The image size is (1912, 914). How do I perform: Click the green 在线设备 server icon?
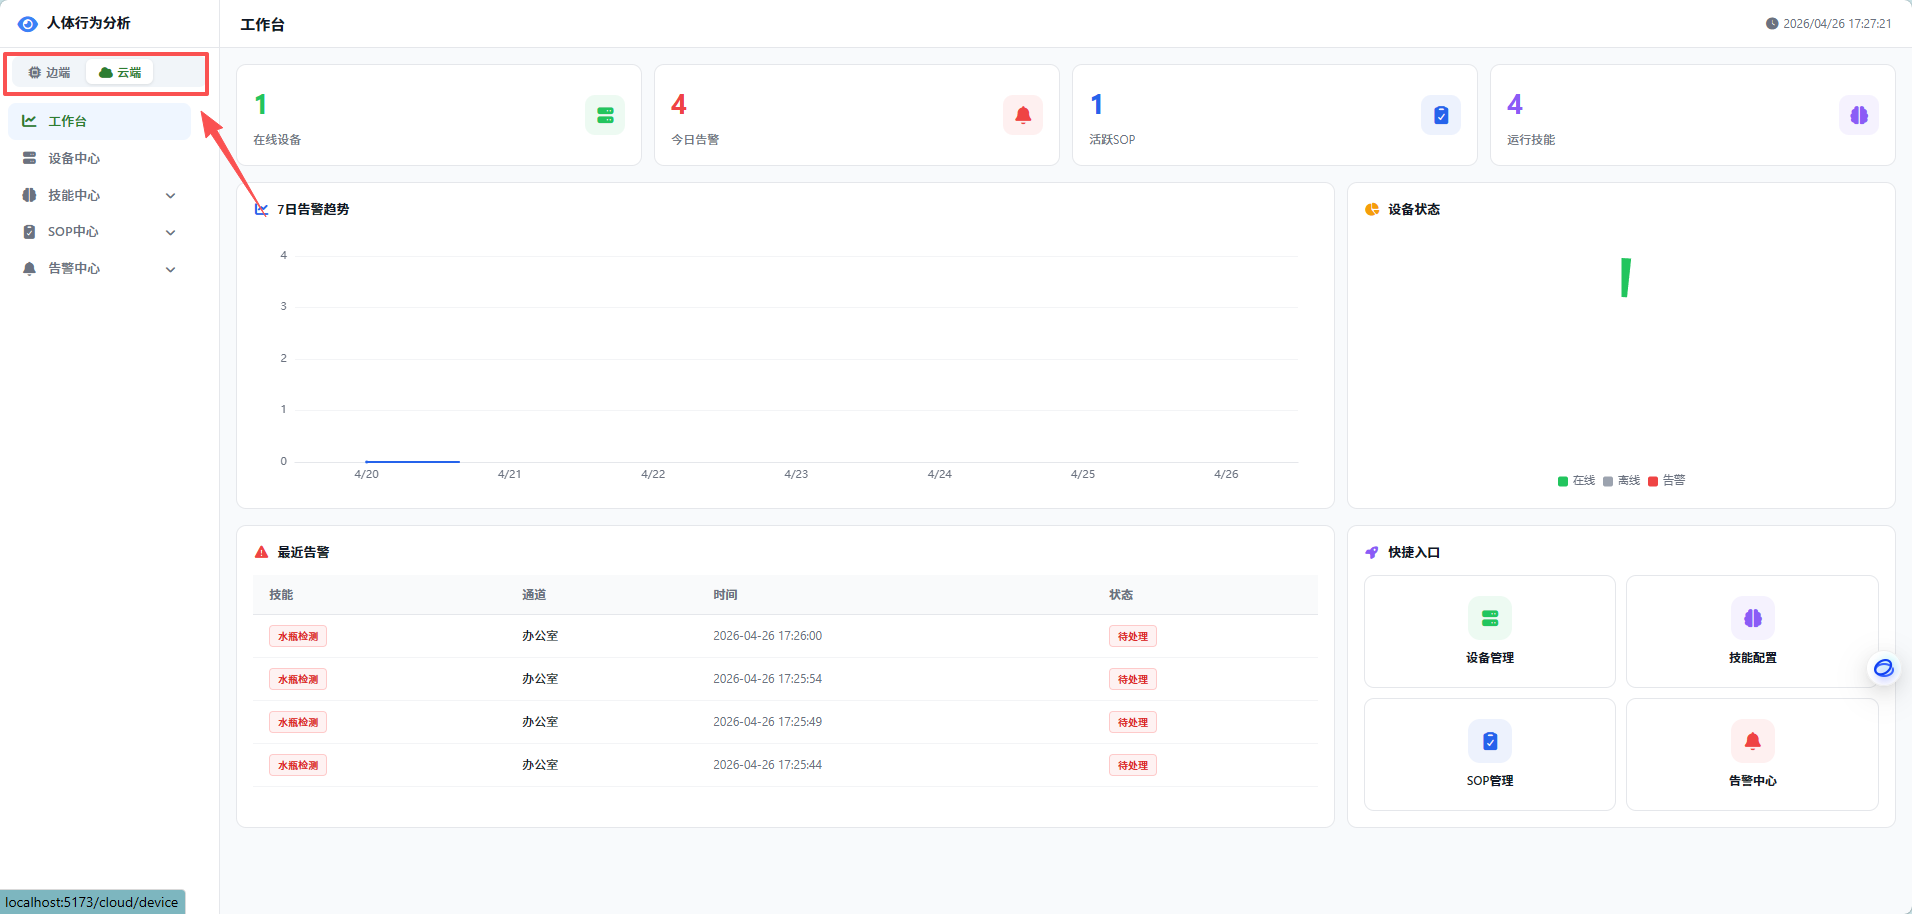coord(605,115)
